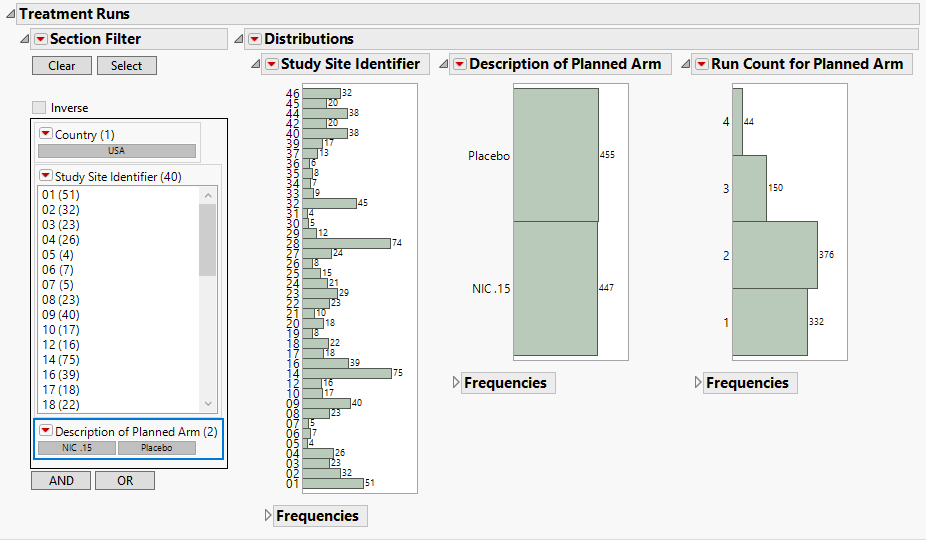Screen dimensions: 926x540
Task: Open Description of Planned Arm distribution menu
Action: pos(459,64)
